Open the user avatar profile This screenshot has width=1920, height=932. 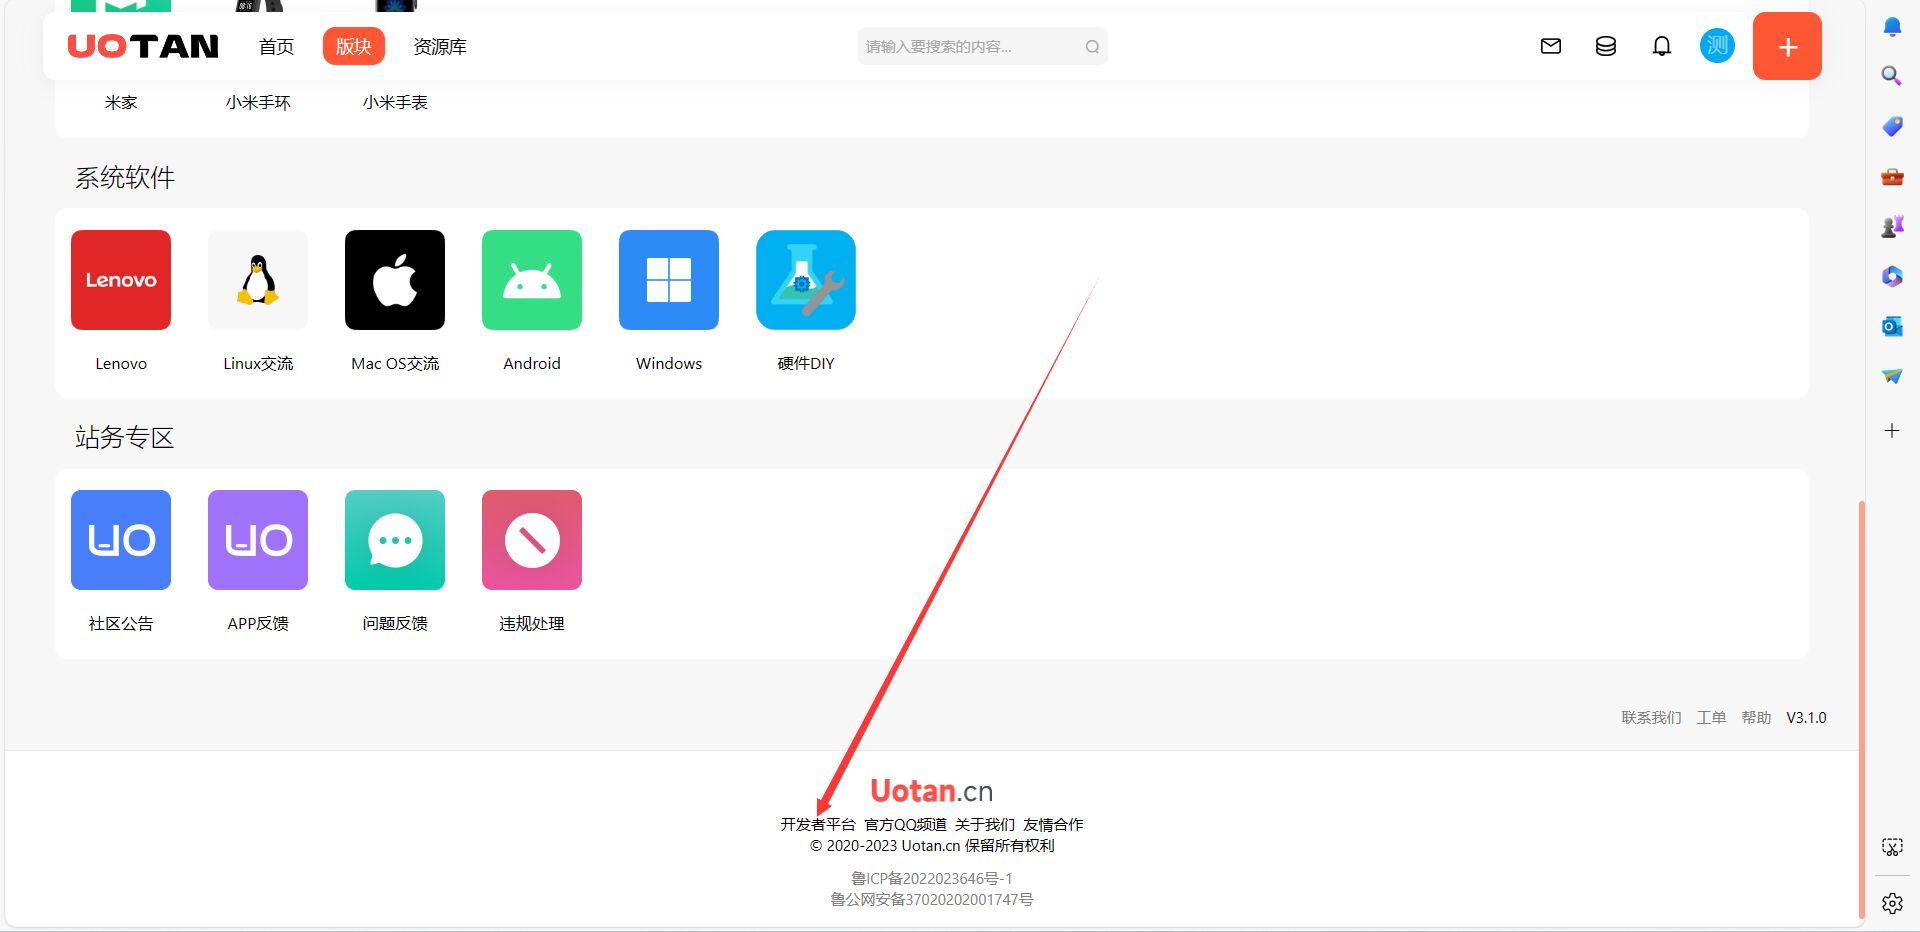[x=1717, y=46]
